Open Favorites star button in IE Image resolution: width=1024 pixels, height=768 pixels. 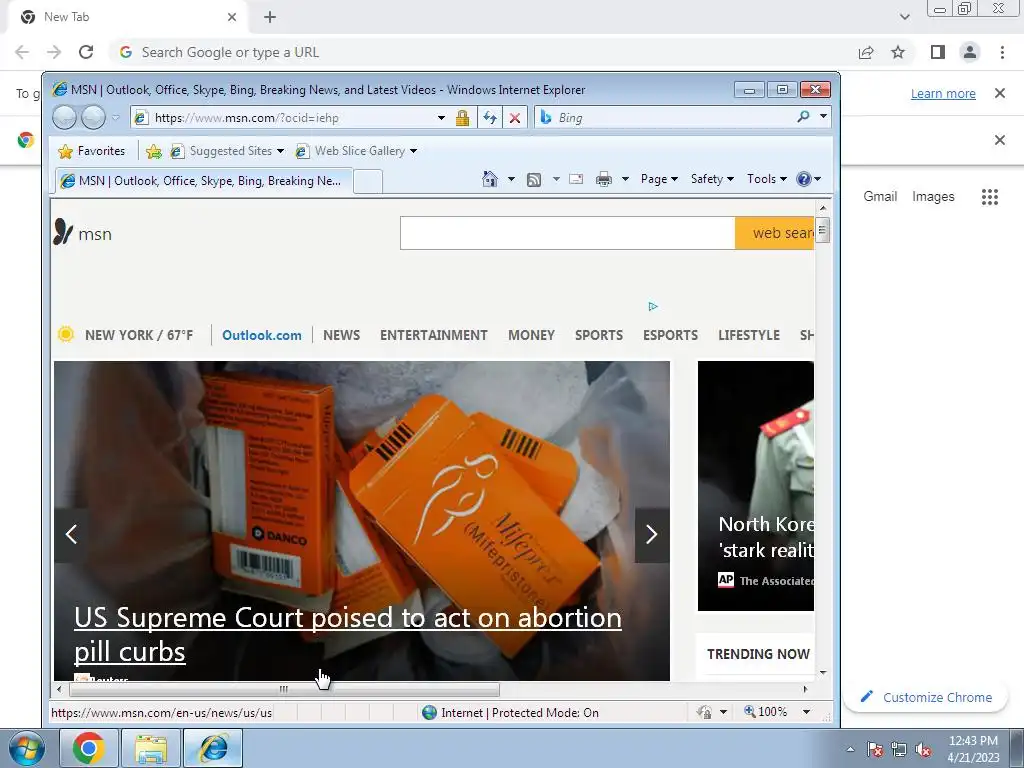pos(91,151)
